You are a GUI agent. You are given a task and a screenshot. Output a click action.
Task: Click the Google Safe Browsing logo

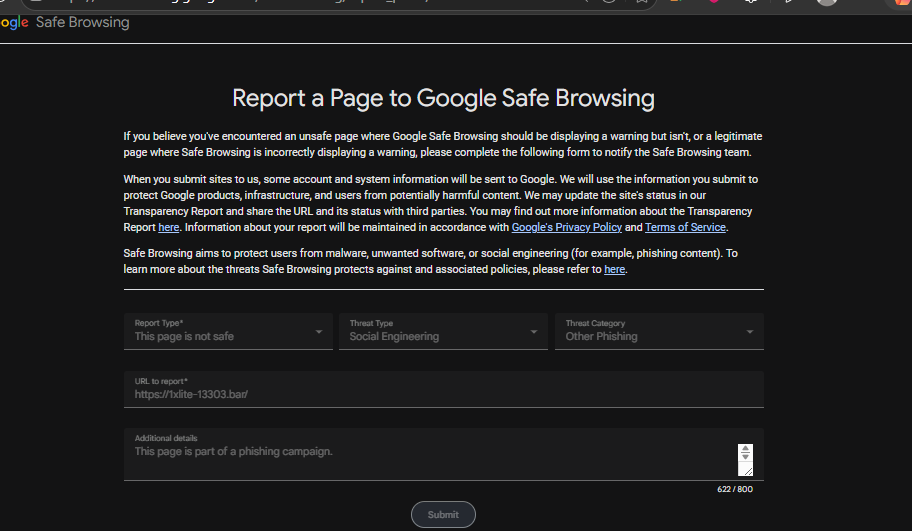point(65,23)
